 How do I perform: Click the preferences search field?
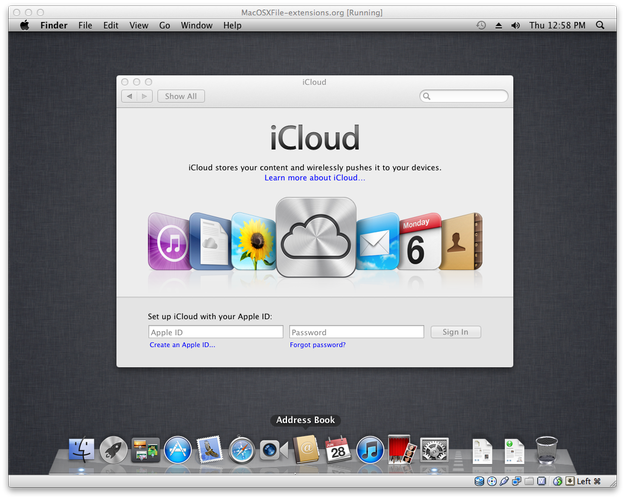(x=464, y=96)
